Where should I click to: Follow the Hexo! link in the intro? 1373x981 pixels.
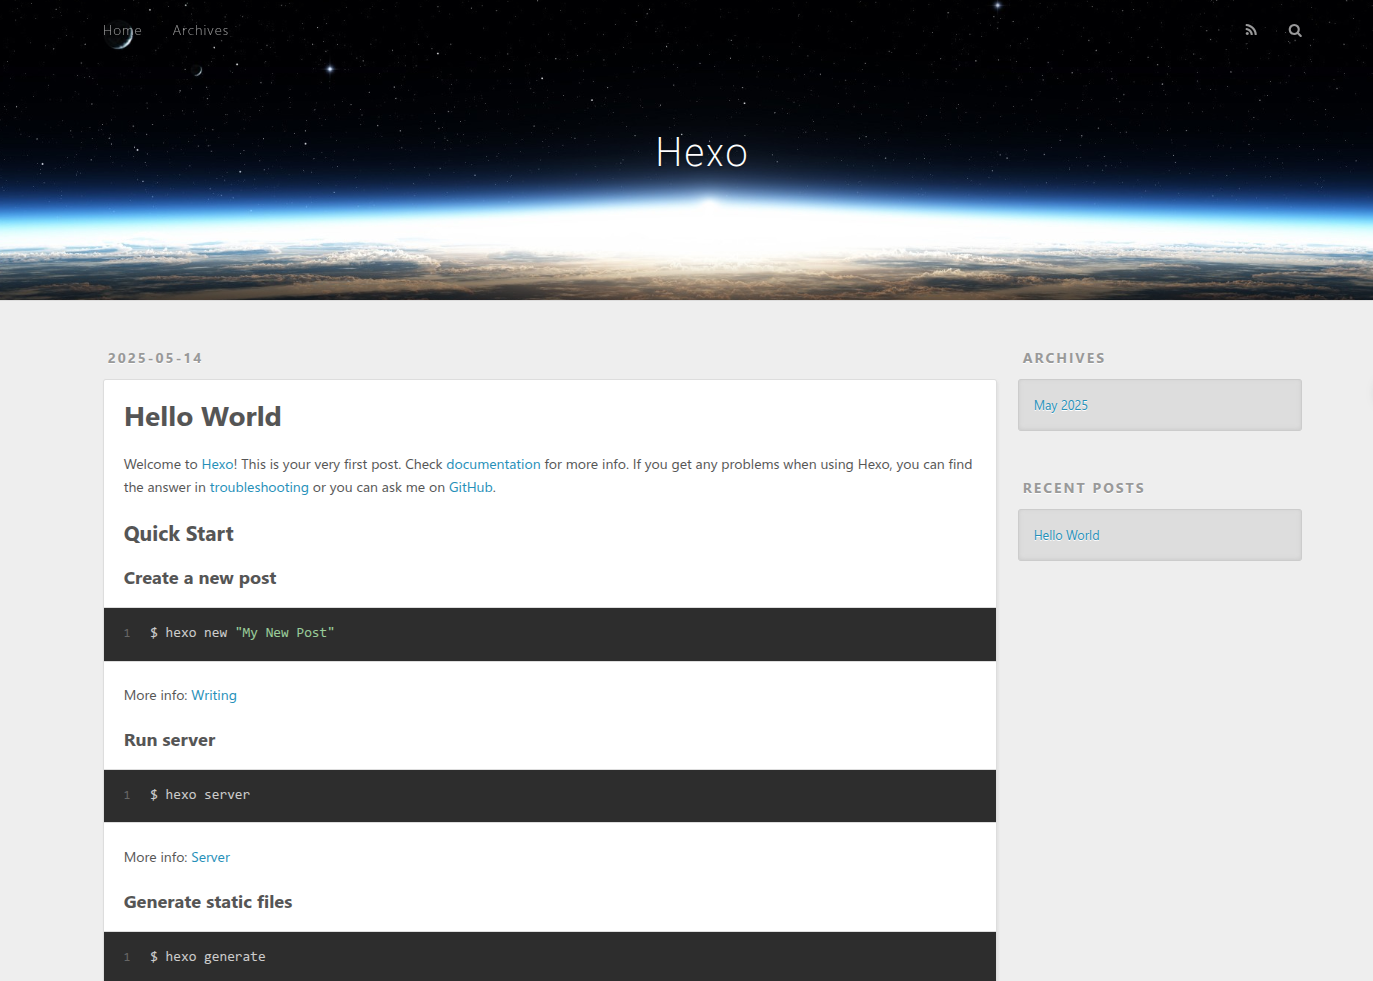click(x=219, y=464)
